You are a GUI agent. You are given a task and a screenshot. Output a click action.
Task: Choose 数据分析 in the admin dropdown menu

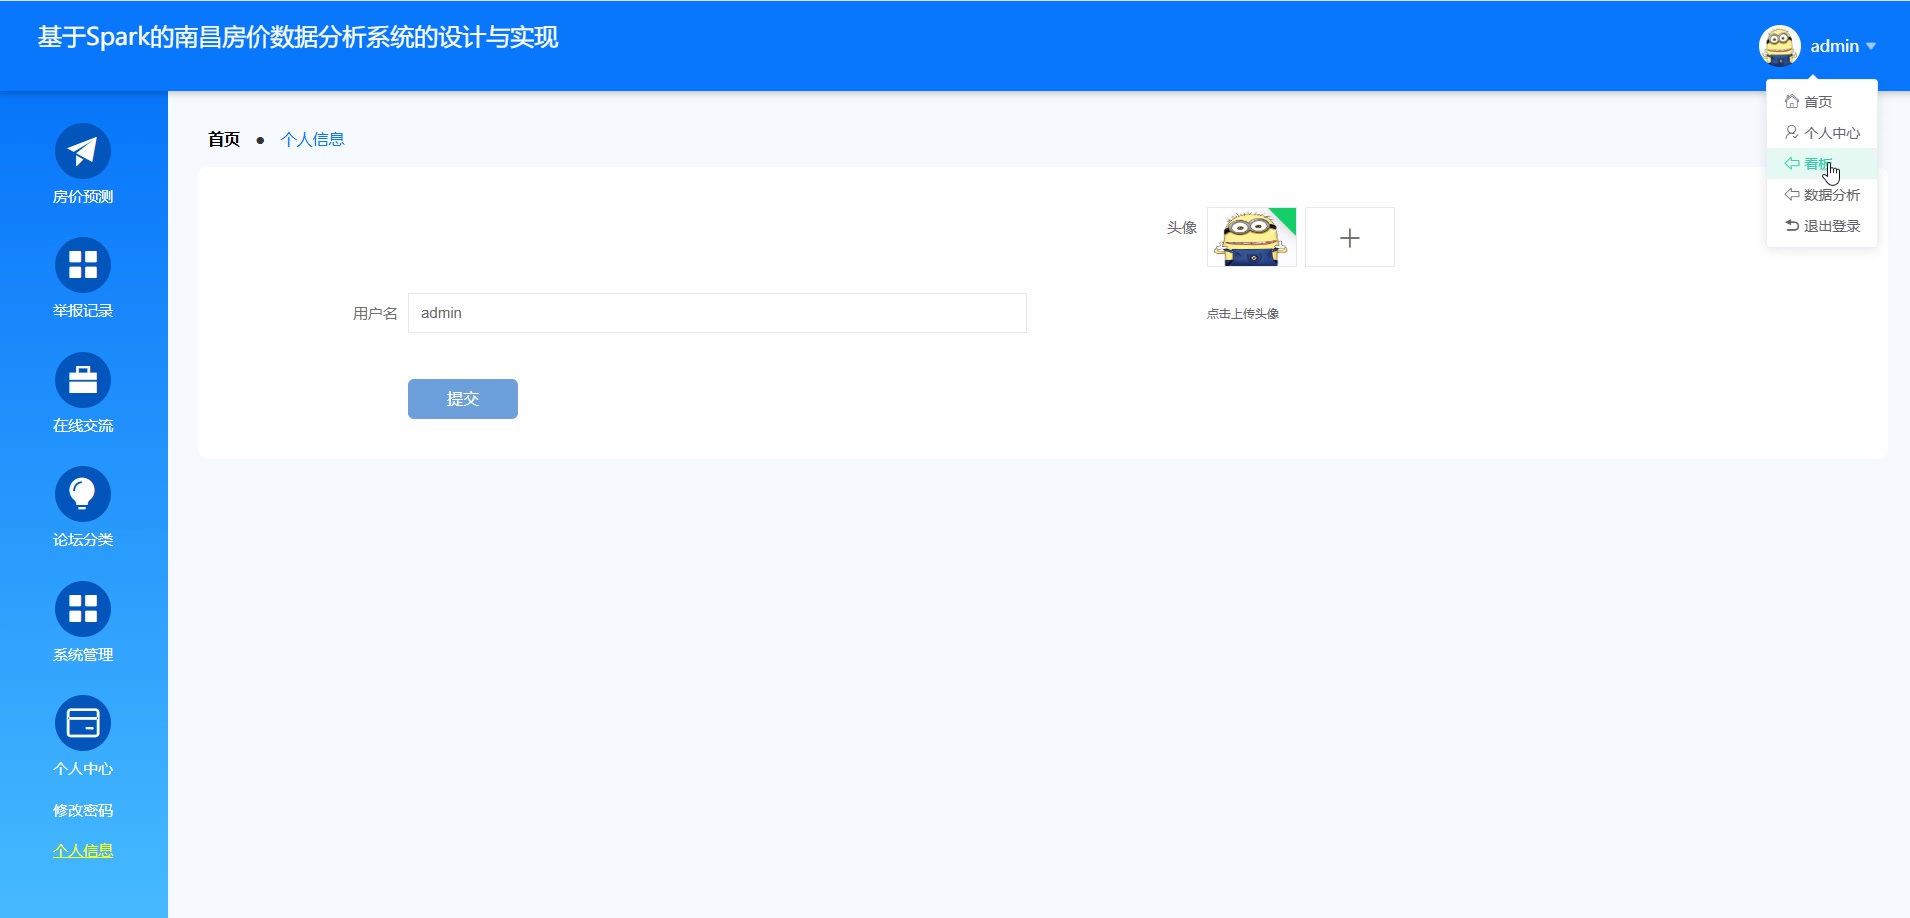tap(1821, 195)
